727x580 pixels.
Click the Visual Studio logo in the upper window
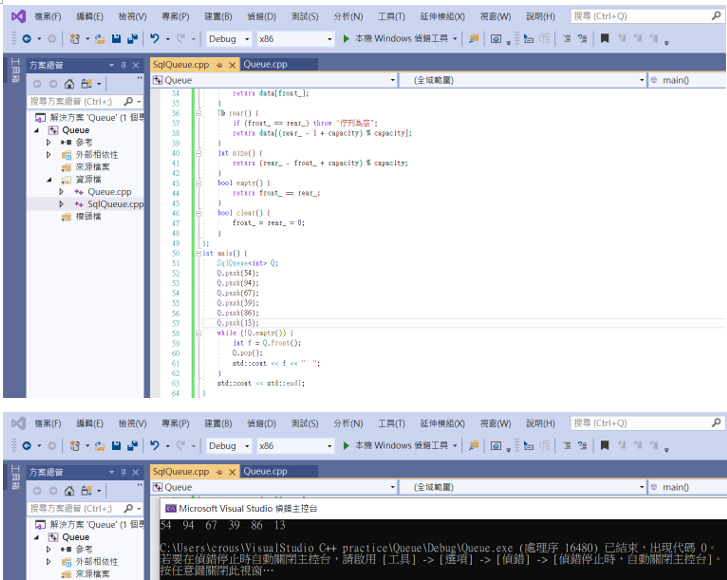(19, 17)
